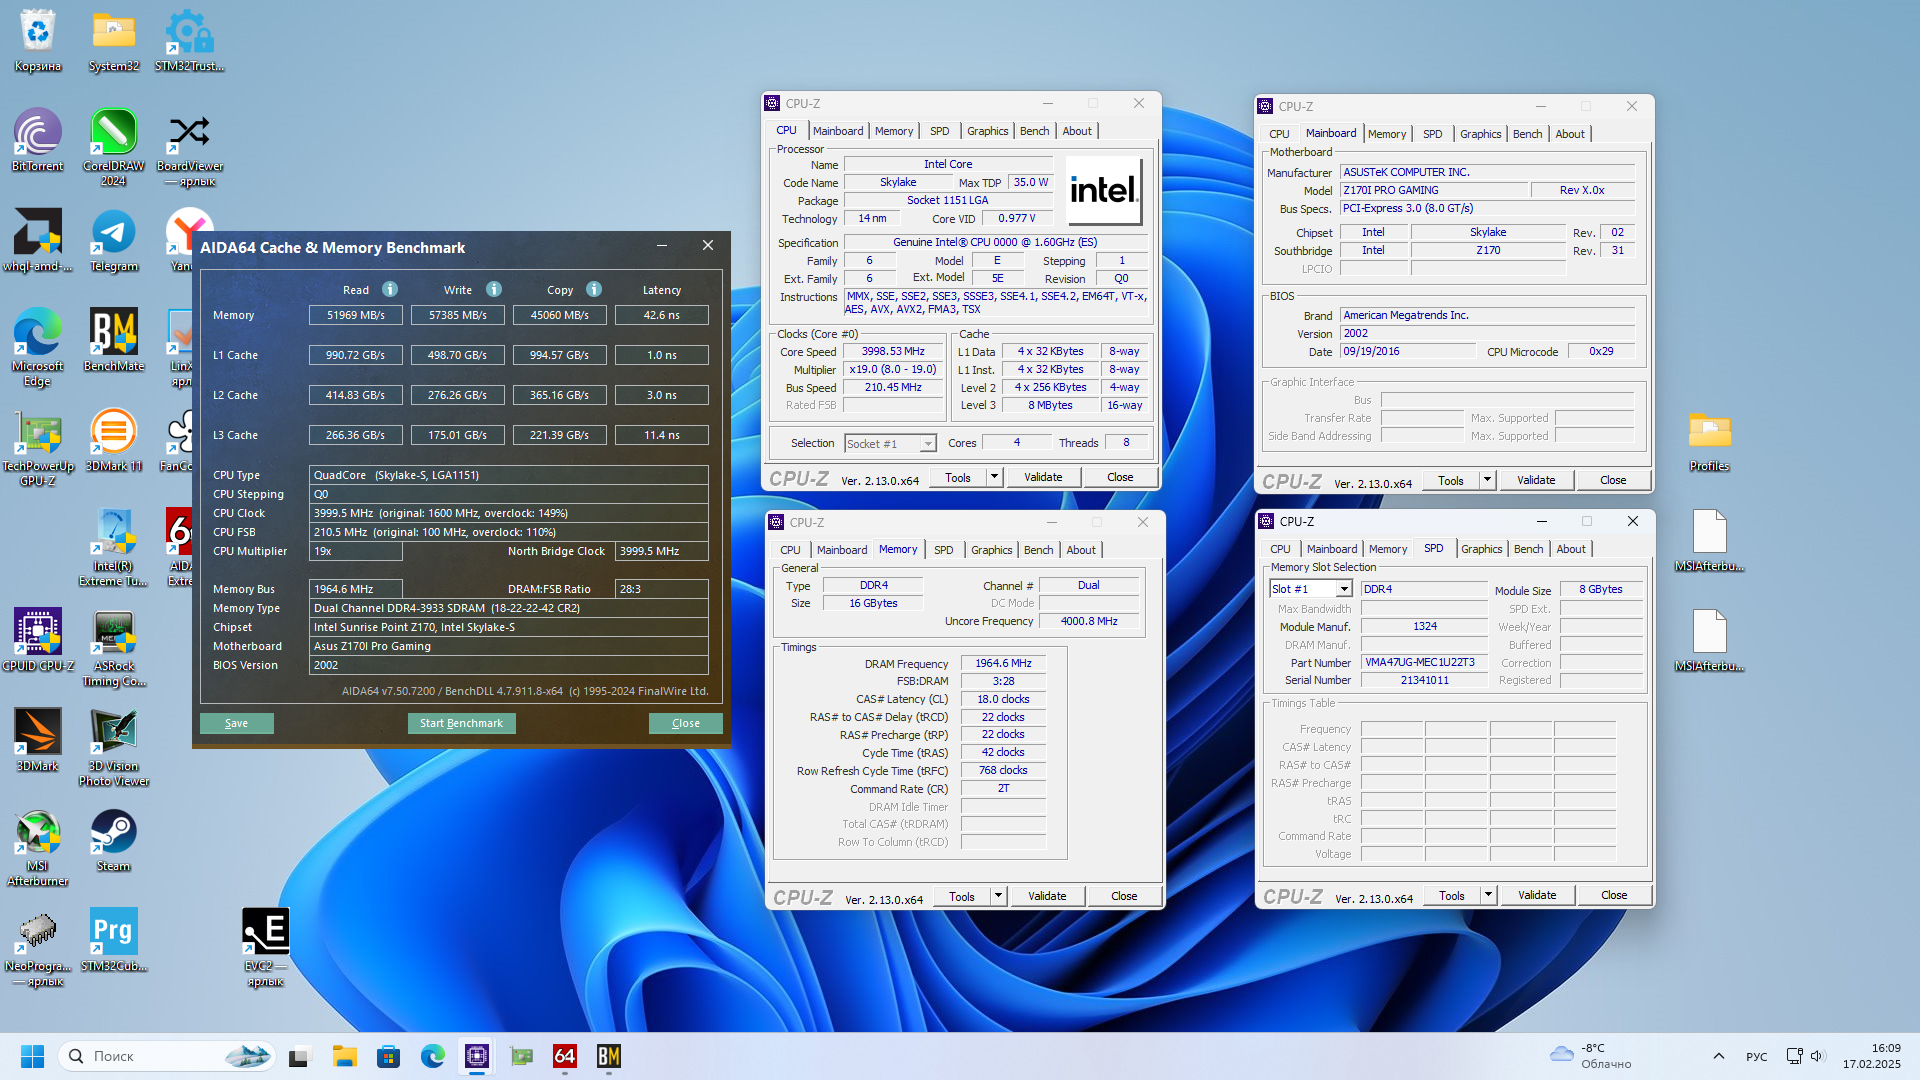This screenshot has width=1920, height=1080.
Task: Launch BitTorrent from desktop
Action: 38,140
